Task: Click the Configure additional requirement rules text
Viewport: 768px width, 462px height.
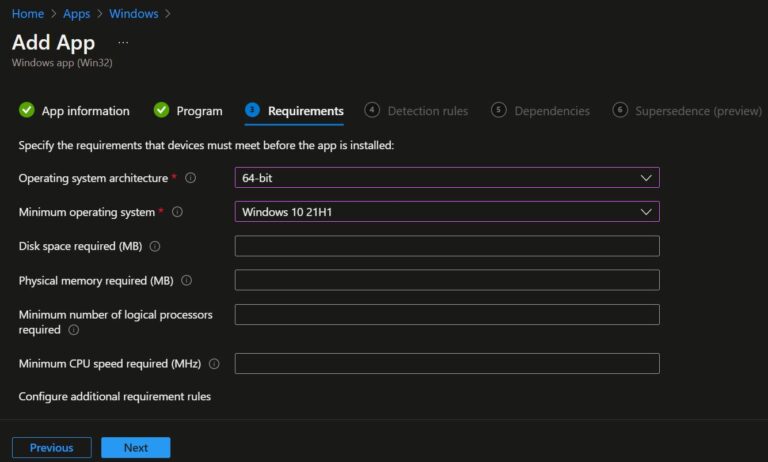Action: [x=115, y=396]
